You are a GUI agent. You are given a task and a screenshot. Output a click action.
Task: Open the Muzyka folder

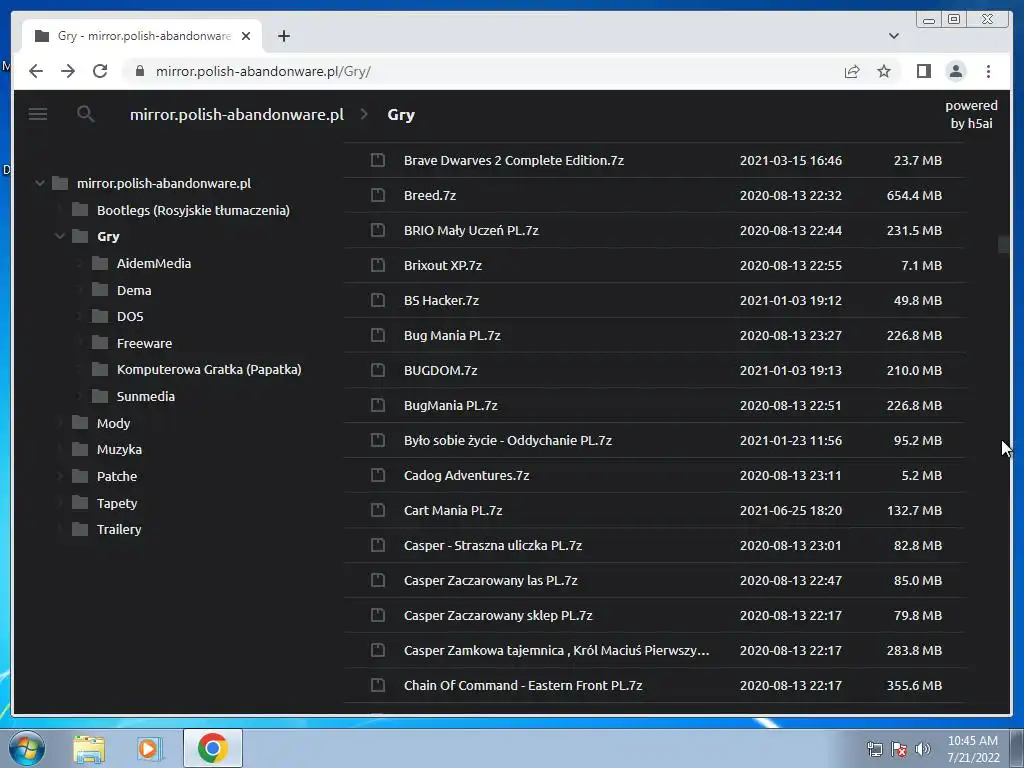[120, 449]
